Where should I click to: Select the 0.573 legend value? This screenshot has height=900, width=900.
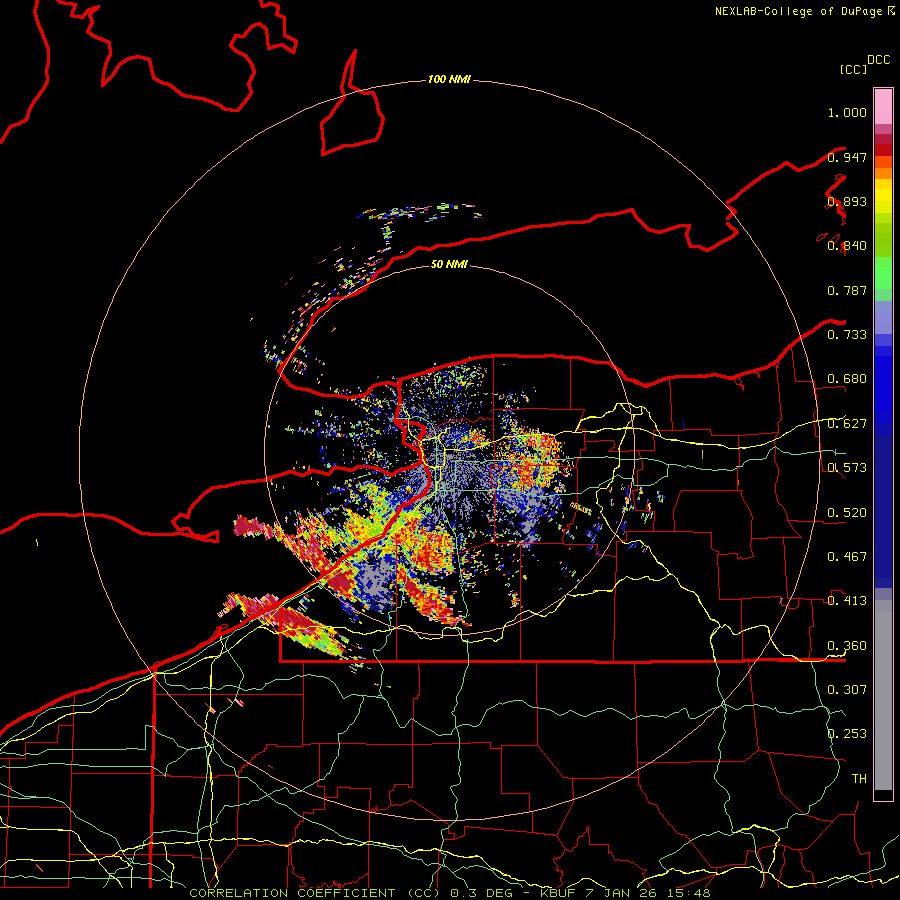click(x=847, y=468)
